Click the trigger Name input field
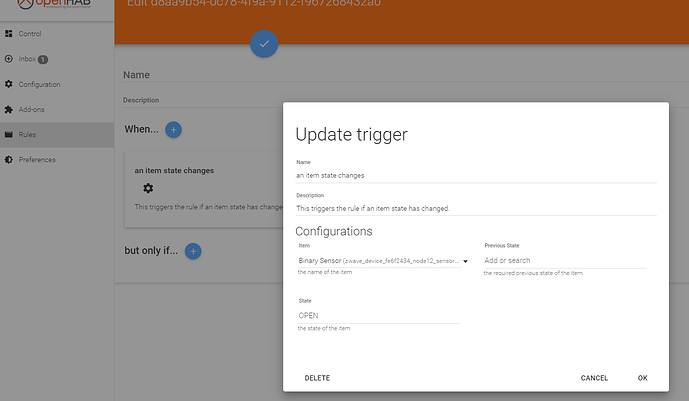Image resolution: width=689 pixels, height=401 pixels. 475,174
